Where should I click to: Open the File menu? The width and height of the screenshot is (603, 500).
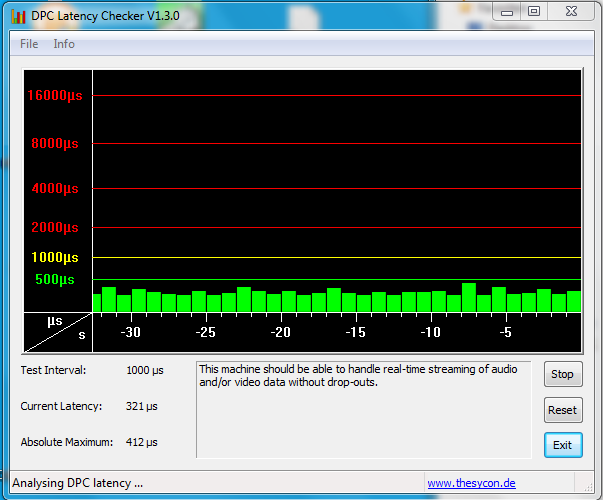(29, 44)
